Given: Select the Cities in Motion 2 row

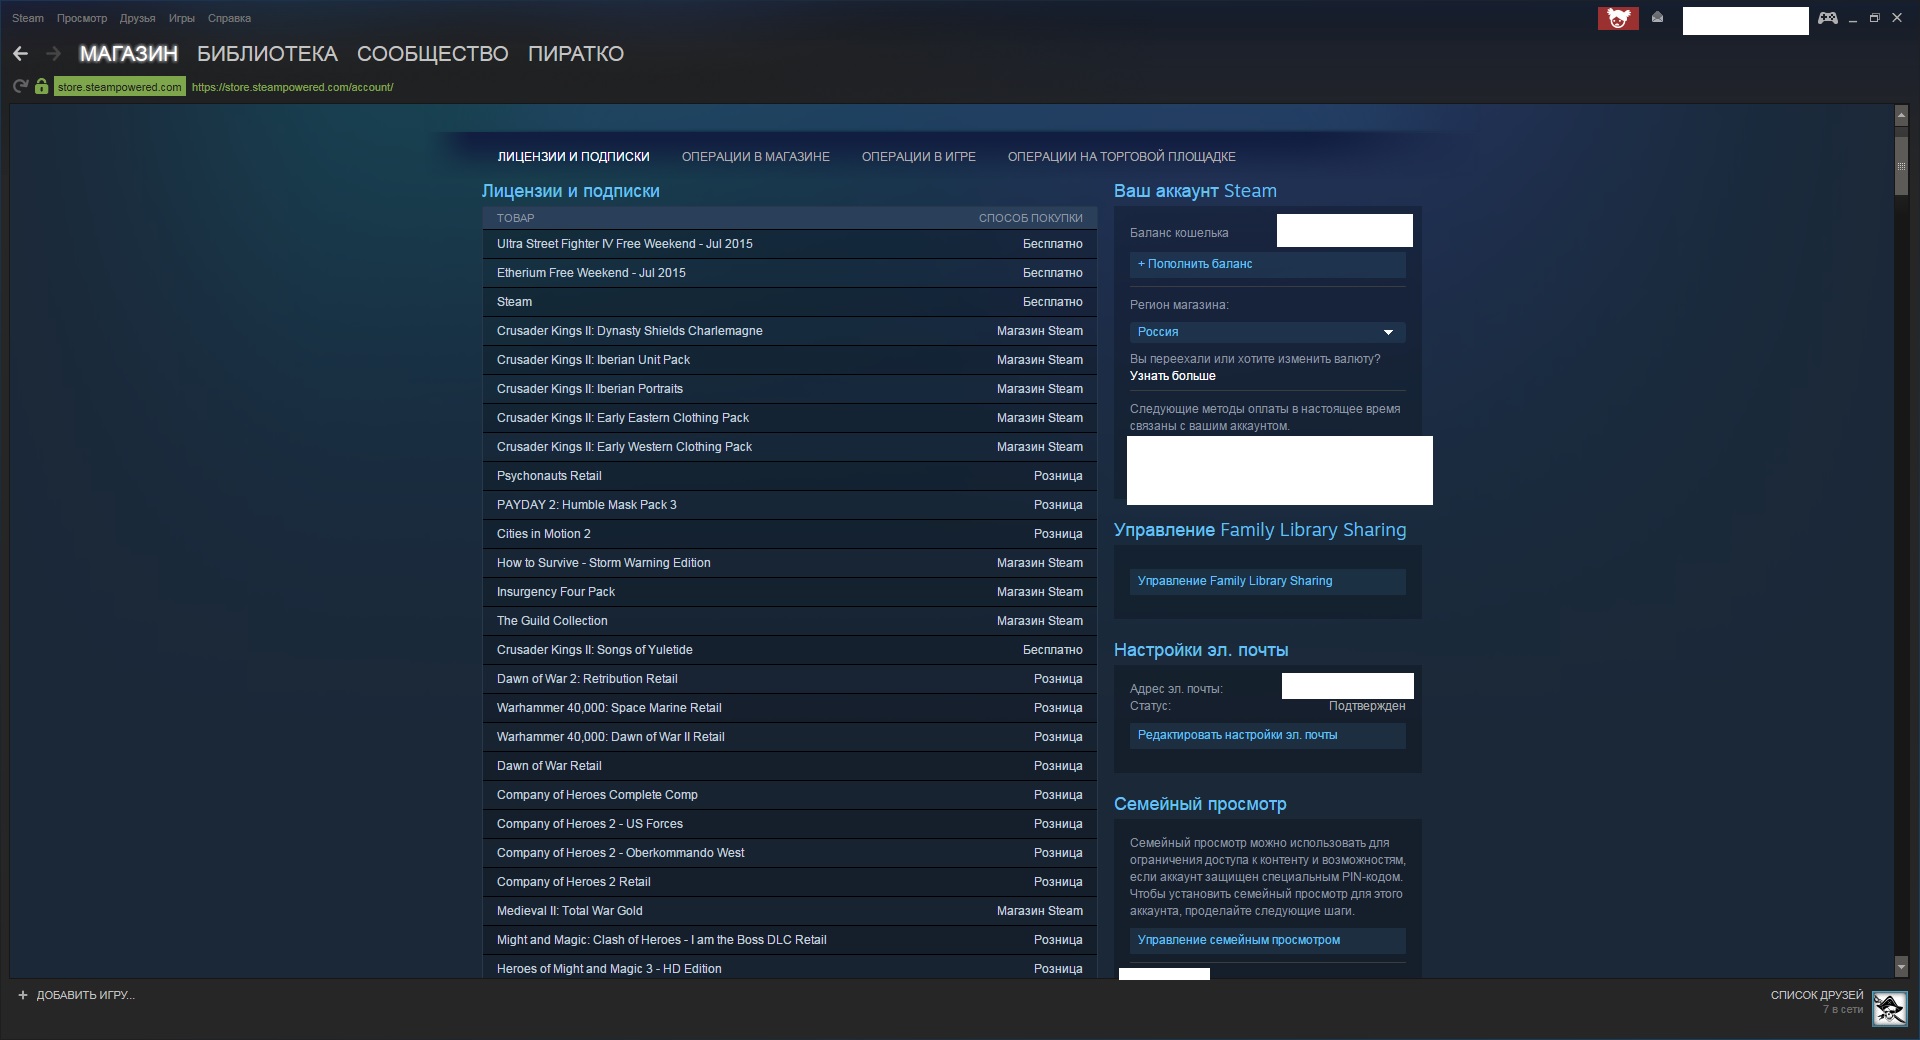Looking at the screenshot, I should [x=790, y=534].
